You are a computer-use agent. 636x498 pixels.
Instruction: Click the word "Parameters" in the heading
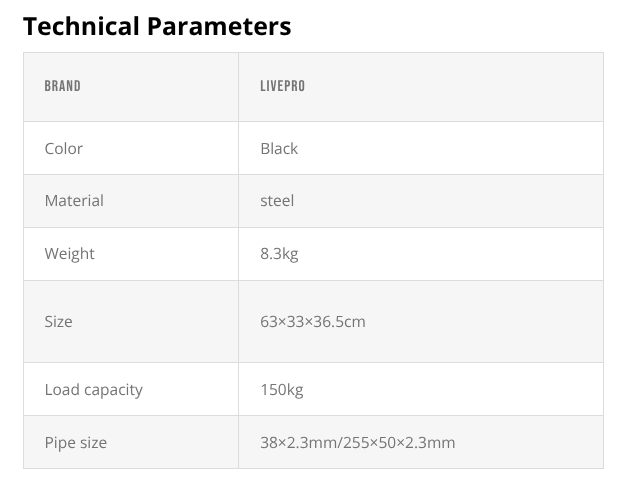219,26
